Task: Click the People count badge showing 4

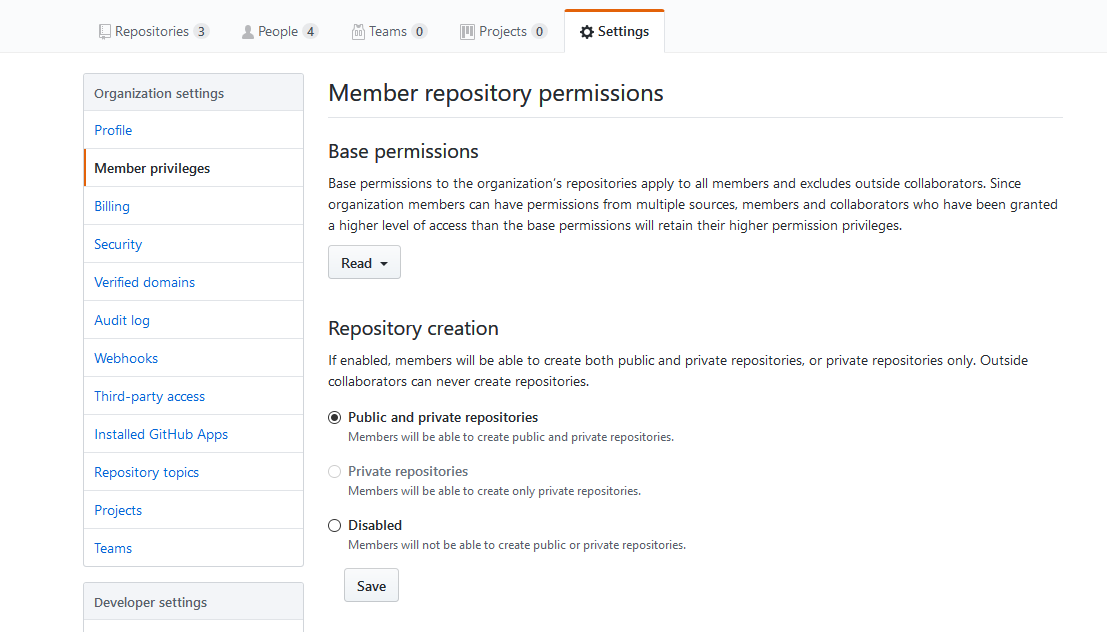Action: (312, 31)
